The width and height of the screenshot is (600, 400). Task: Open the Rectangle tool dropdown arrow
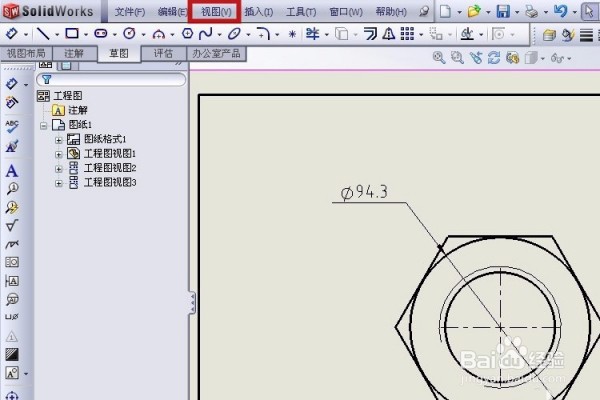[86, 34]
